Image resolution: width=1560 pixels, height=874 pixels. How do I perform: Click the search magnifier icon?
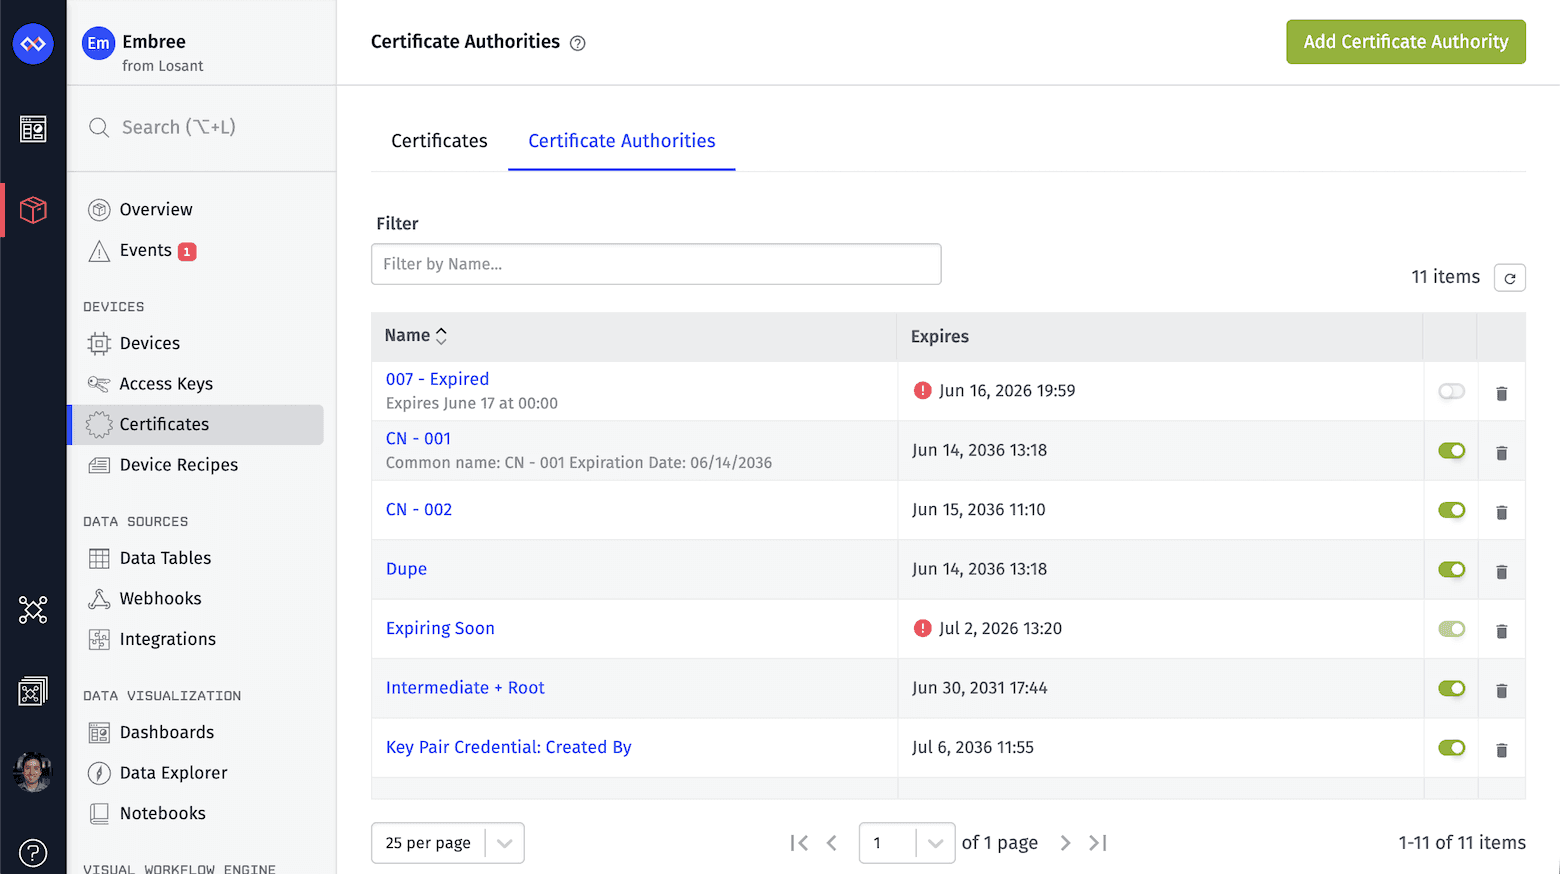pos(99,127)
